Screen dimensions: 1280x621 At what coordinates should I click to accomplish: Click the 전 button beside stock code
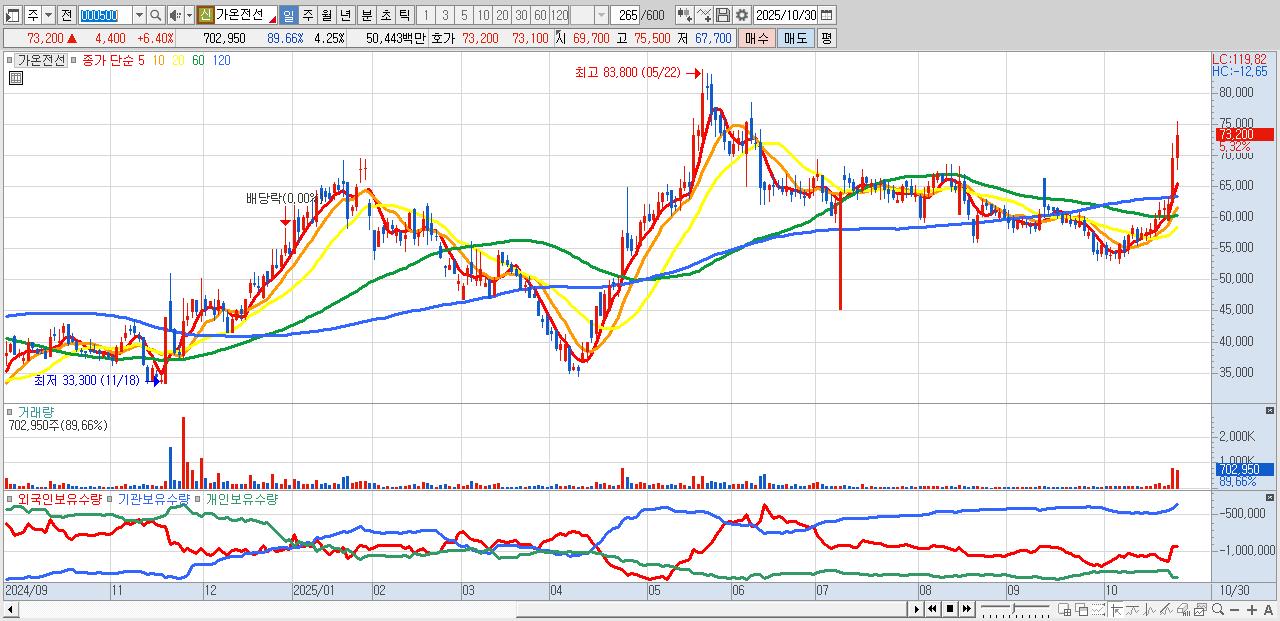66,15
